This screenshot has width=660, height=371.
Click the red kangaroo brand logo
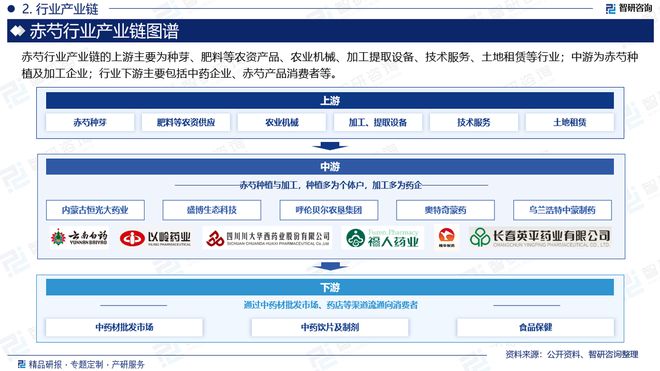(447, 238)
